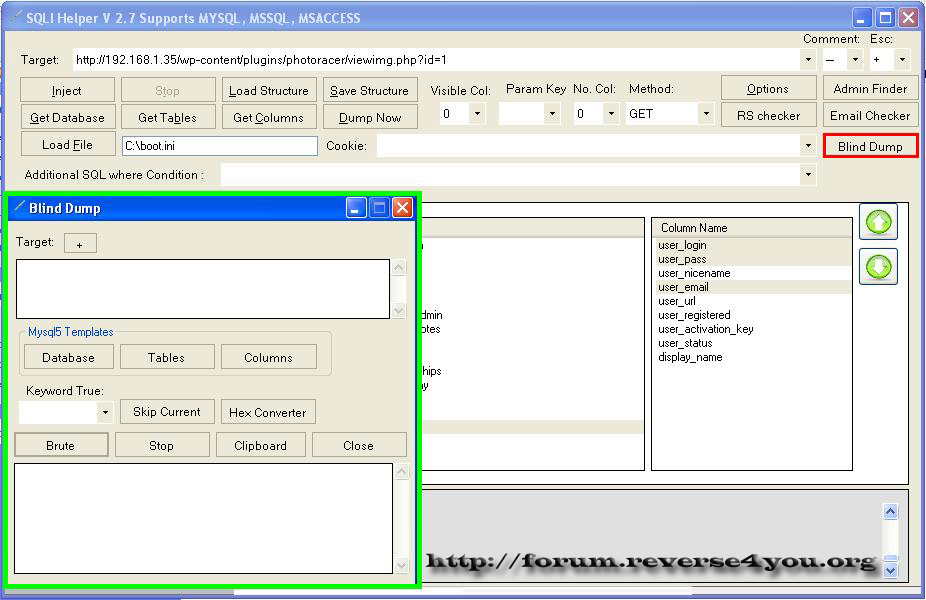Select user_registered column
Image resolution: width=926 pixels, height=600 pixels.
tap(694, 315)
